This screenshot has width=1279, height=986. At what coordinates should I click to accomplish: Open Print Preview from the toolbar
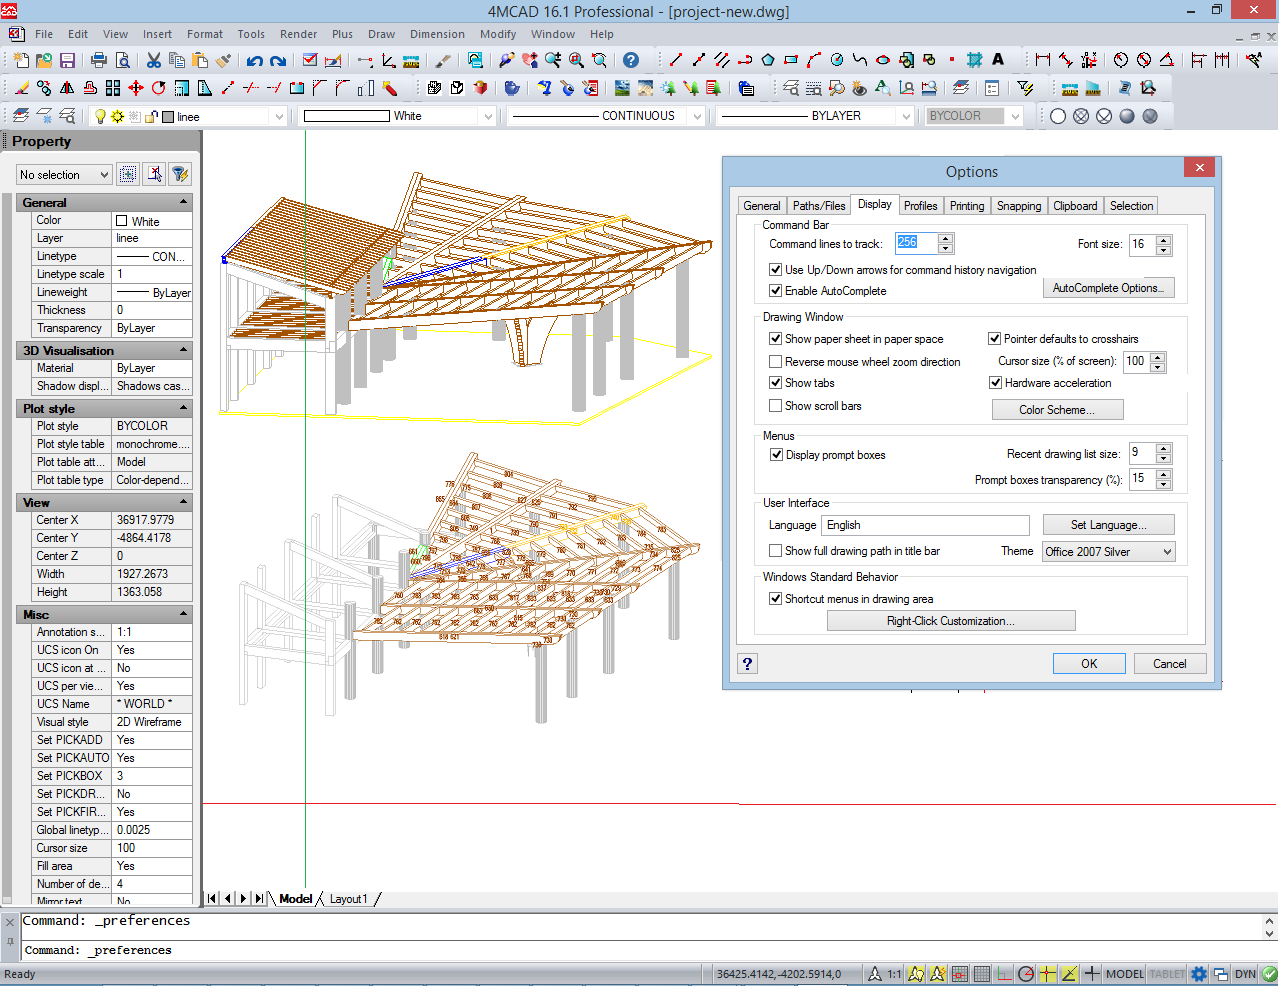coord(122,61)
